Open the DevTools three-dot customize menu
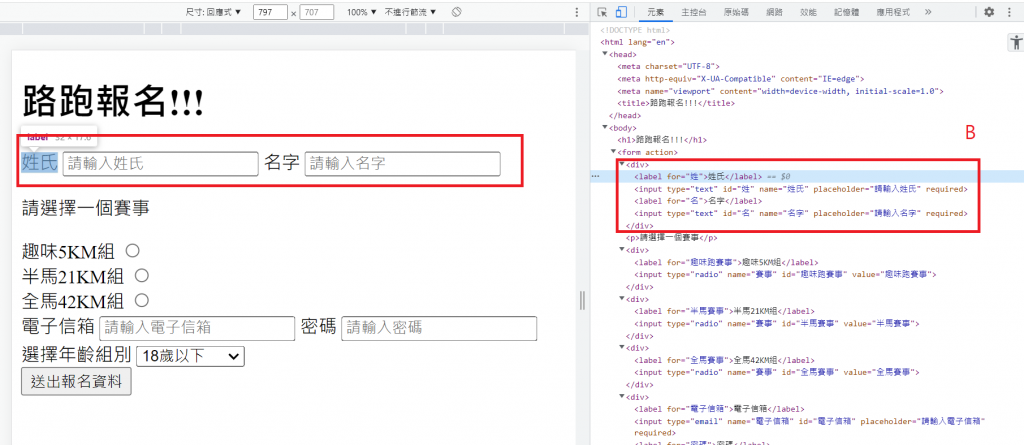 [x=1011, y=12]
